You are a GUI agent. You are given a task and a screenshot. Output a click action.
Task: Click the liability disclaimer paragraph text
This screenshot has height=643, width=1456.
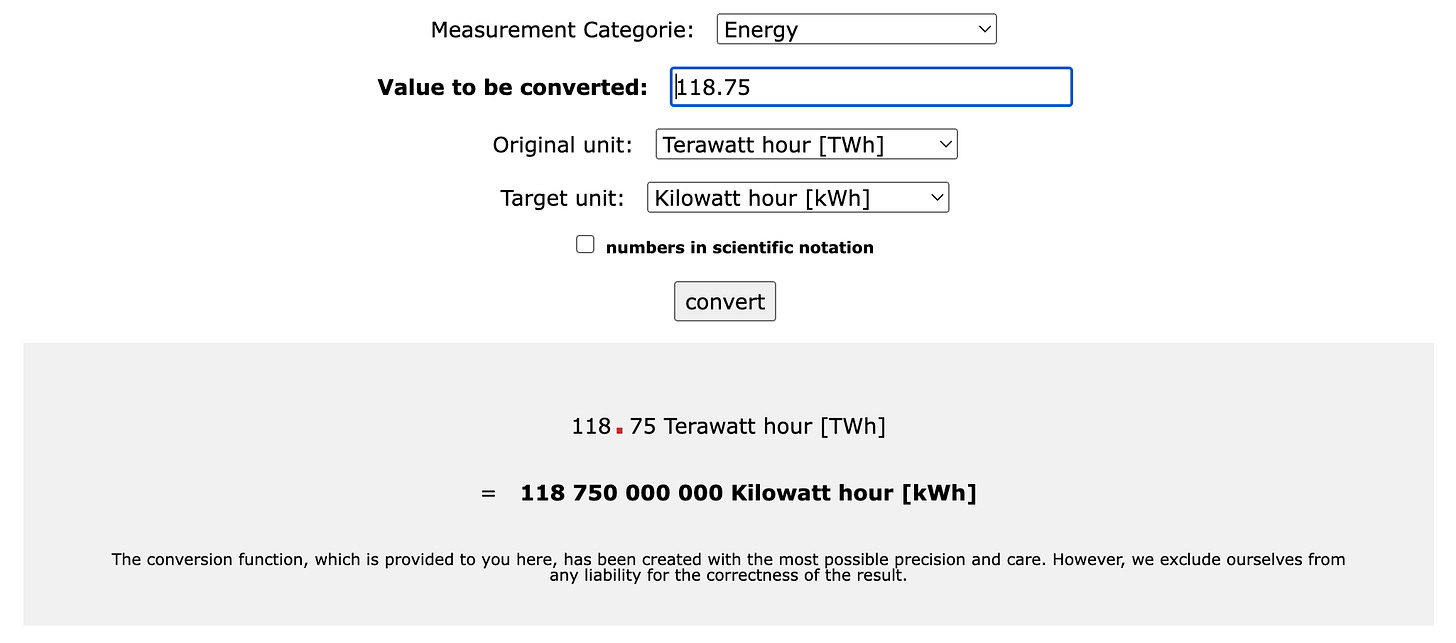click(x=728, y=567)
